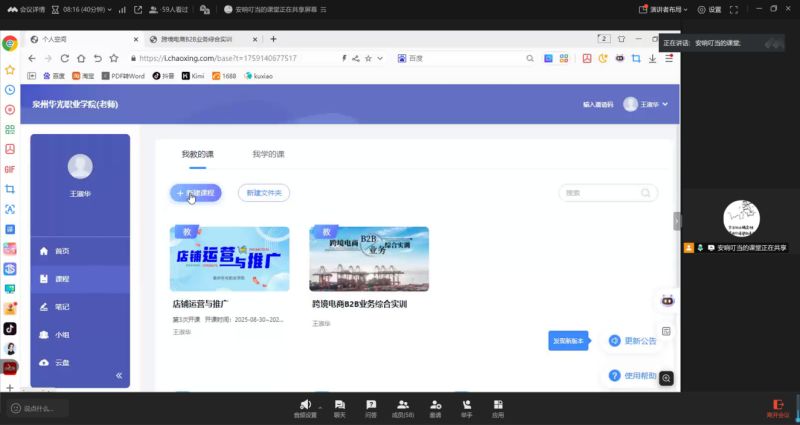Close the 个人空间 browser tab
The width and height of the screenshot is (800, 425).
136,39
